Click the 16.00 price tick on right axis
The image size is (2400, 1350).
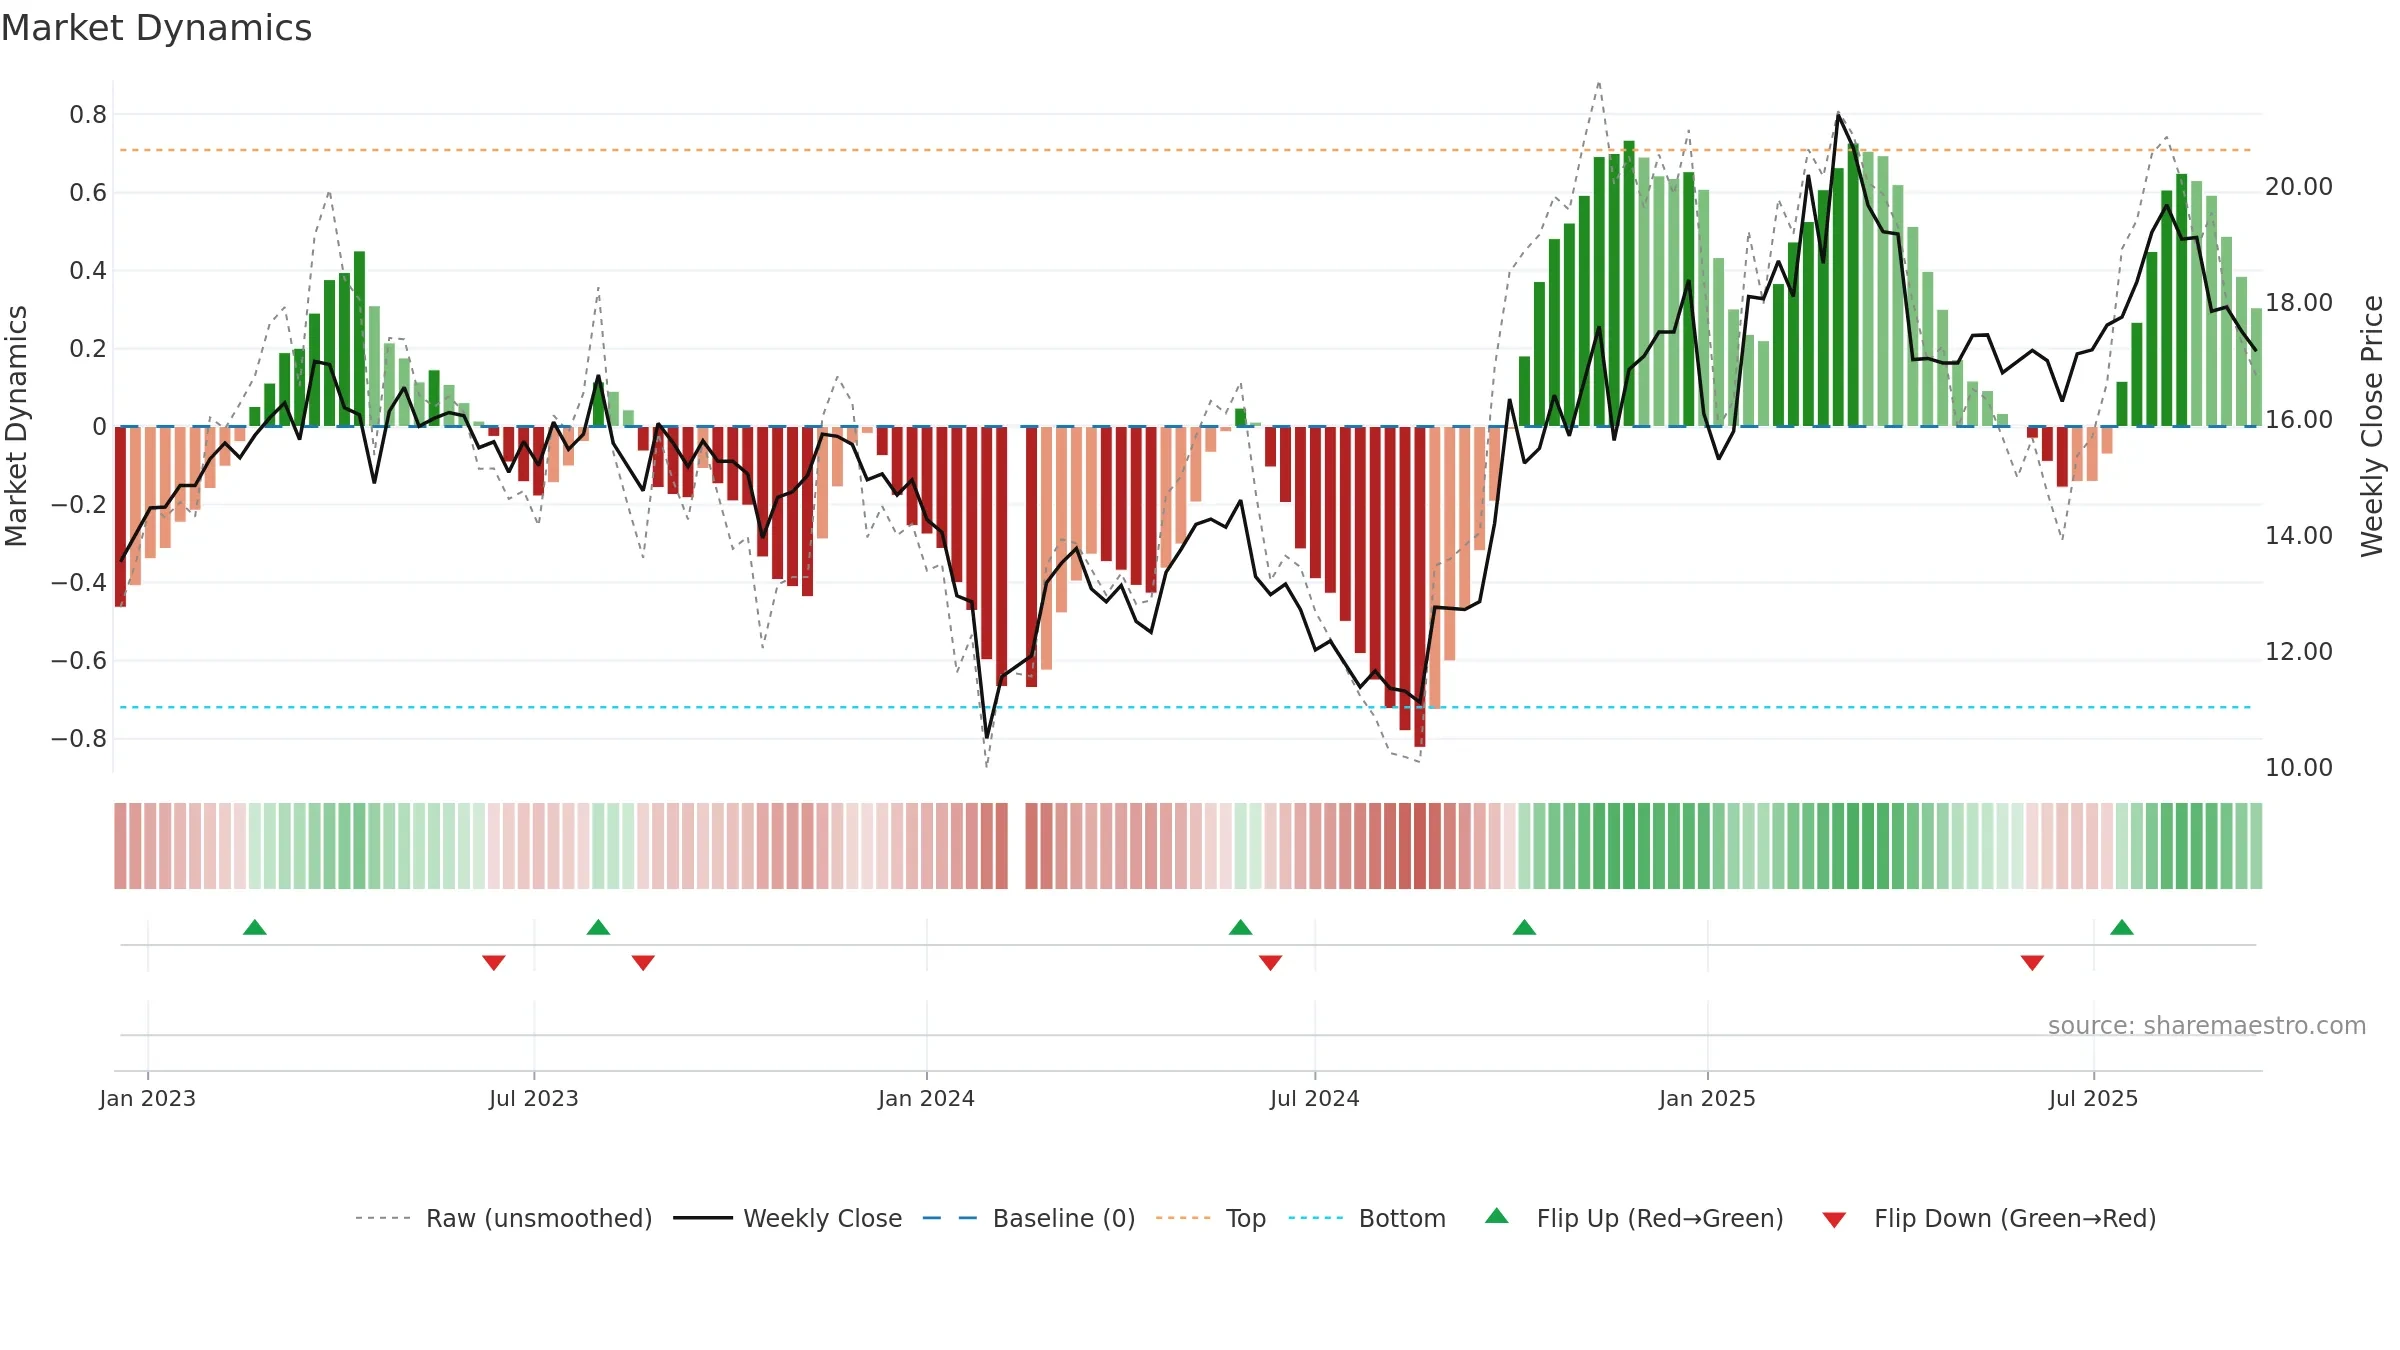2299,420
